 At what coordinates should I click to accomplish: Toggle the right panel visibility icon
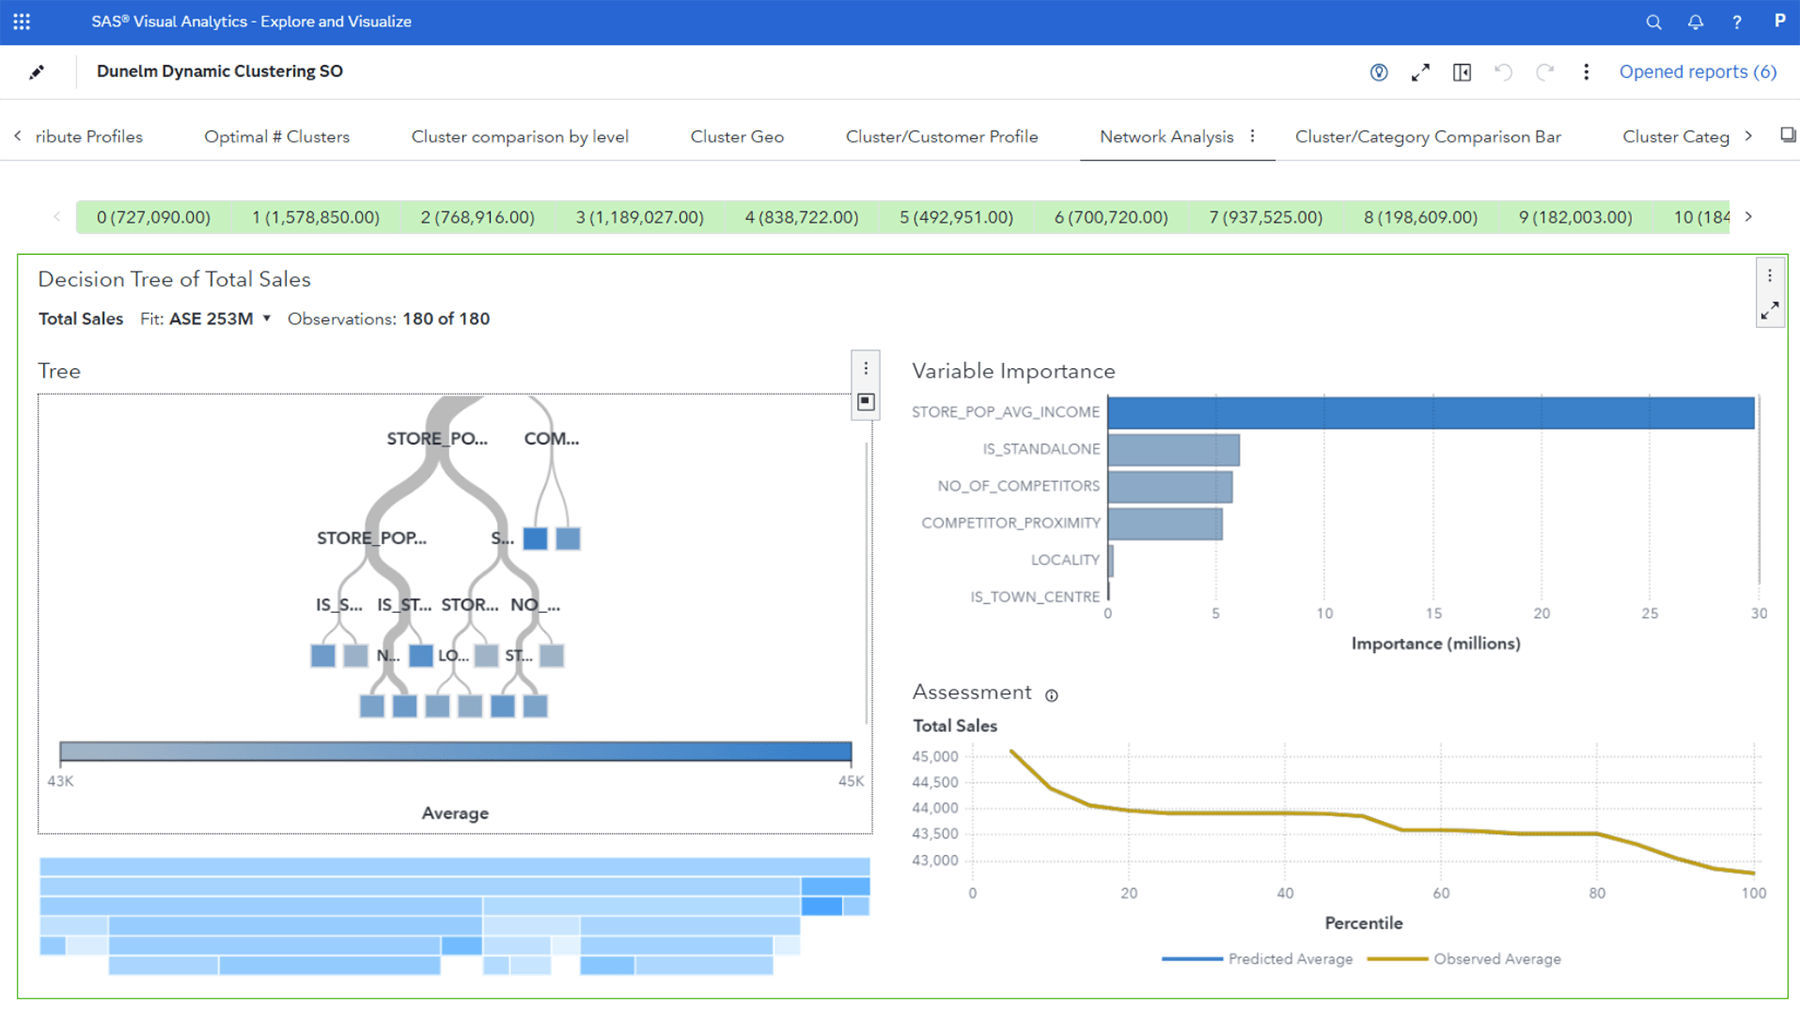pos(1461,71)
